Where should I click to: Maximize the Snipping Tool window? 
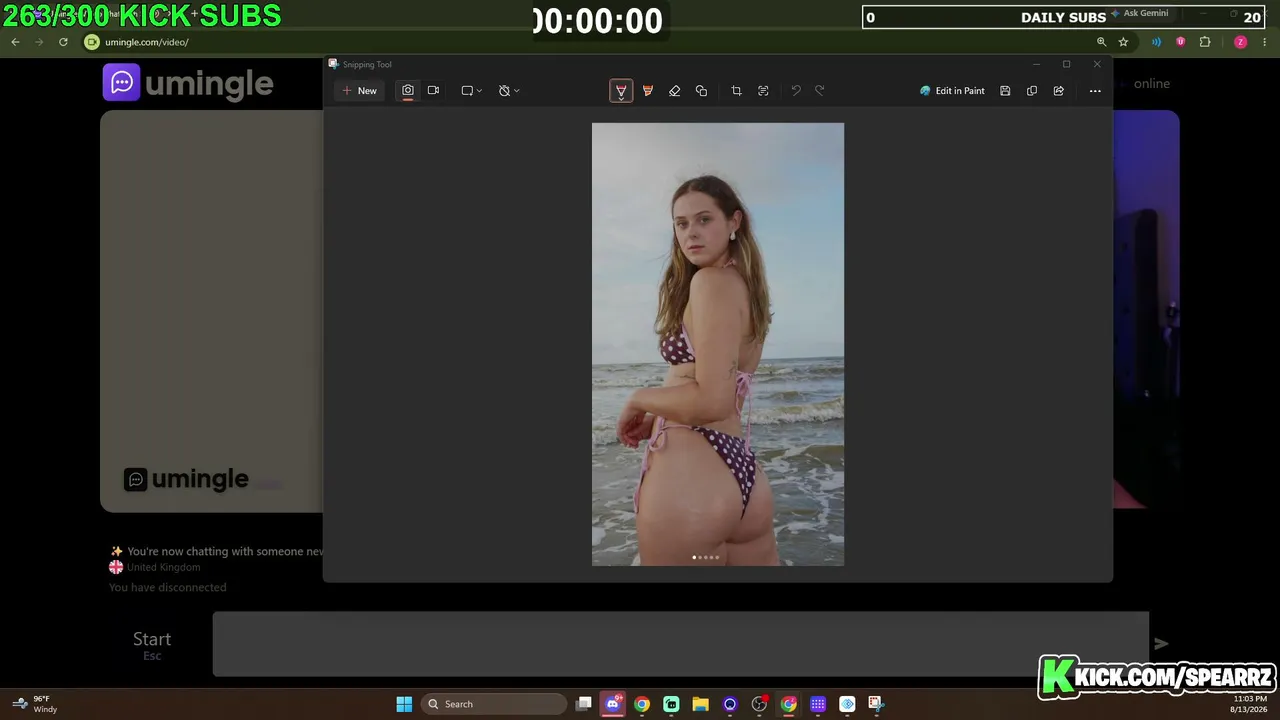(1066, 64)
